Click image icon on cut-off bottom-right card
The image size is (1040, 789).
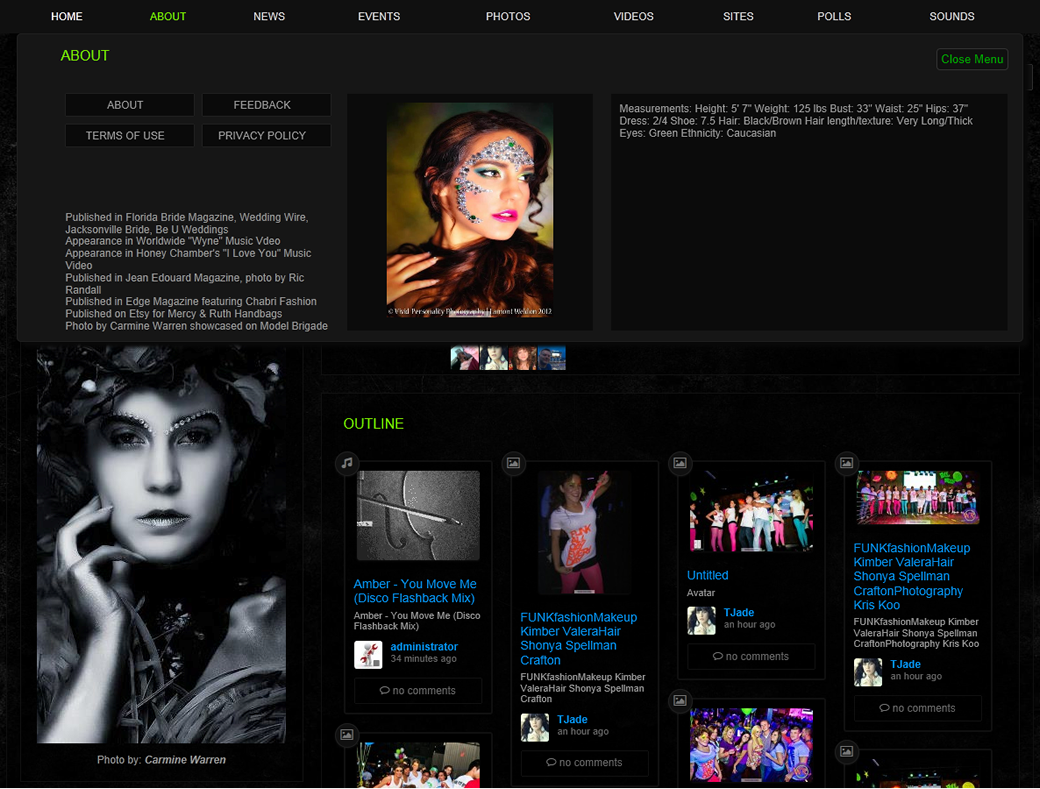point(846,751)
